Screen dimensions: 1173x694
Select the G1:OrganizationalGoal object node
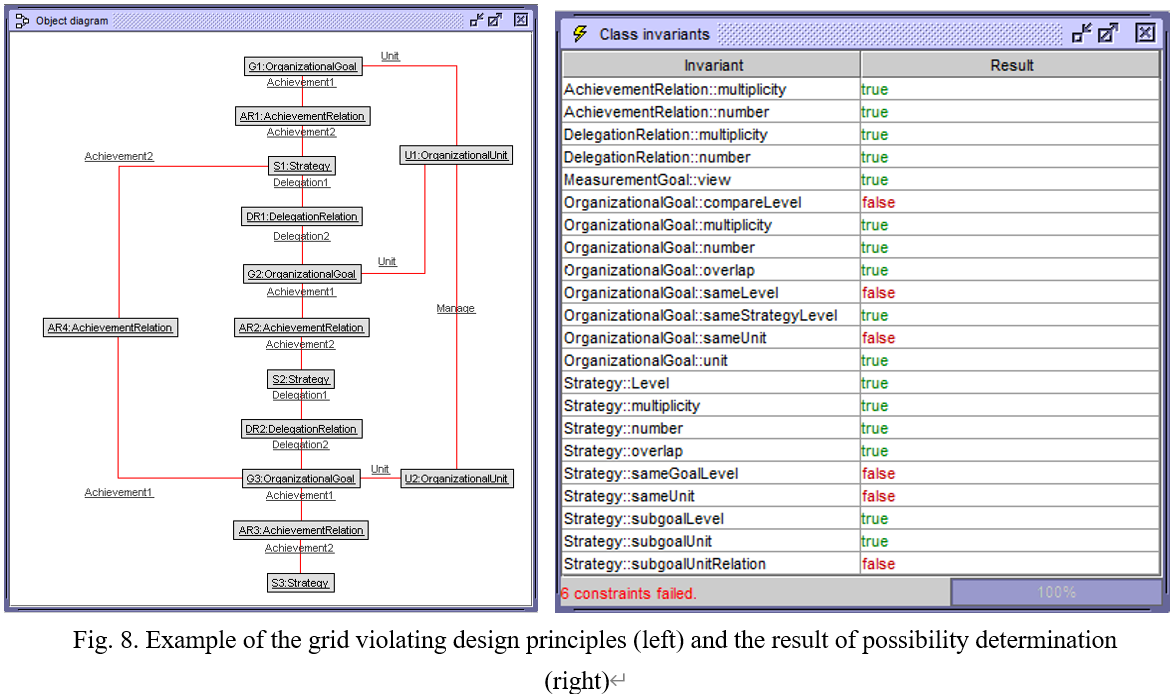pos(303,66)
